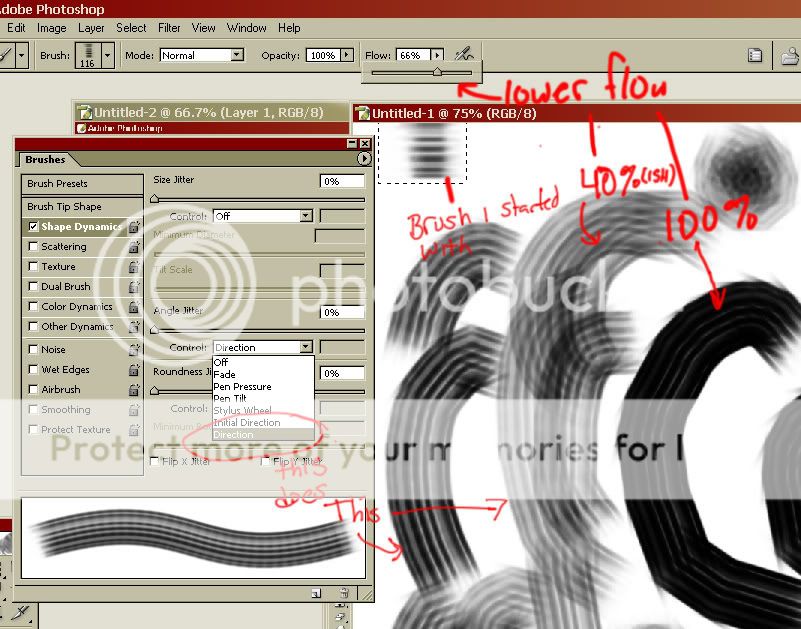Enable the airbrush icon in options bar
The image size is (801, 629).
[464, 54]
